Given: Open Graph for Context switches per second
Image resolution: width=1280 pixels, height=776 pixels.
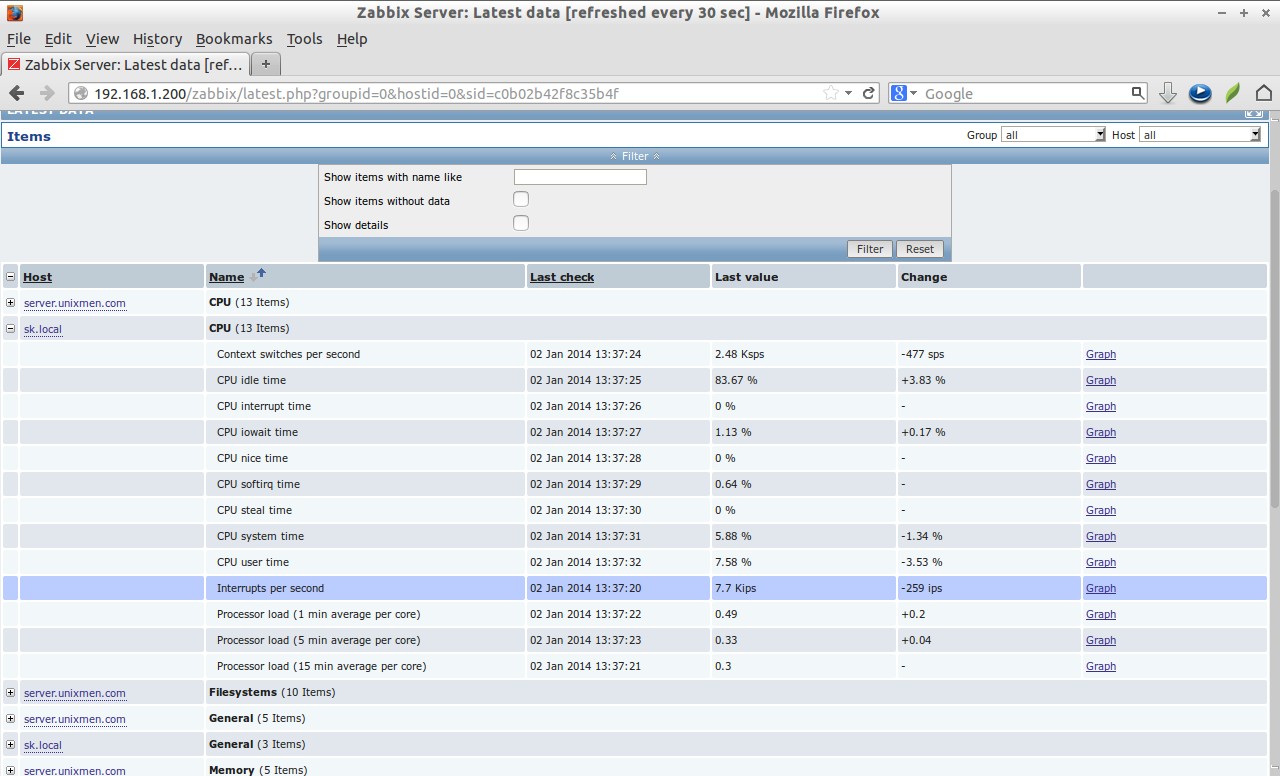Looking at the screenshot, I should coord(1101,354).
